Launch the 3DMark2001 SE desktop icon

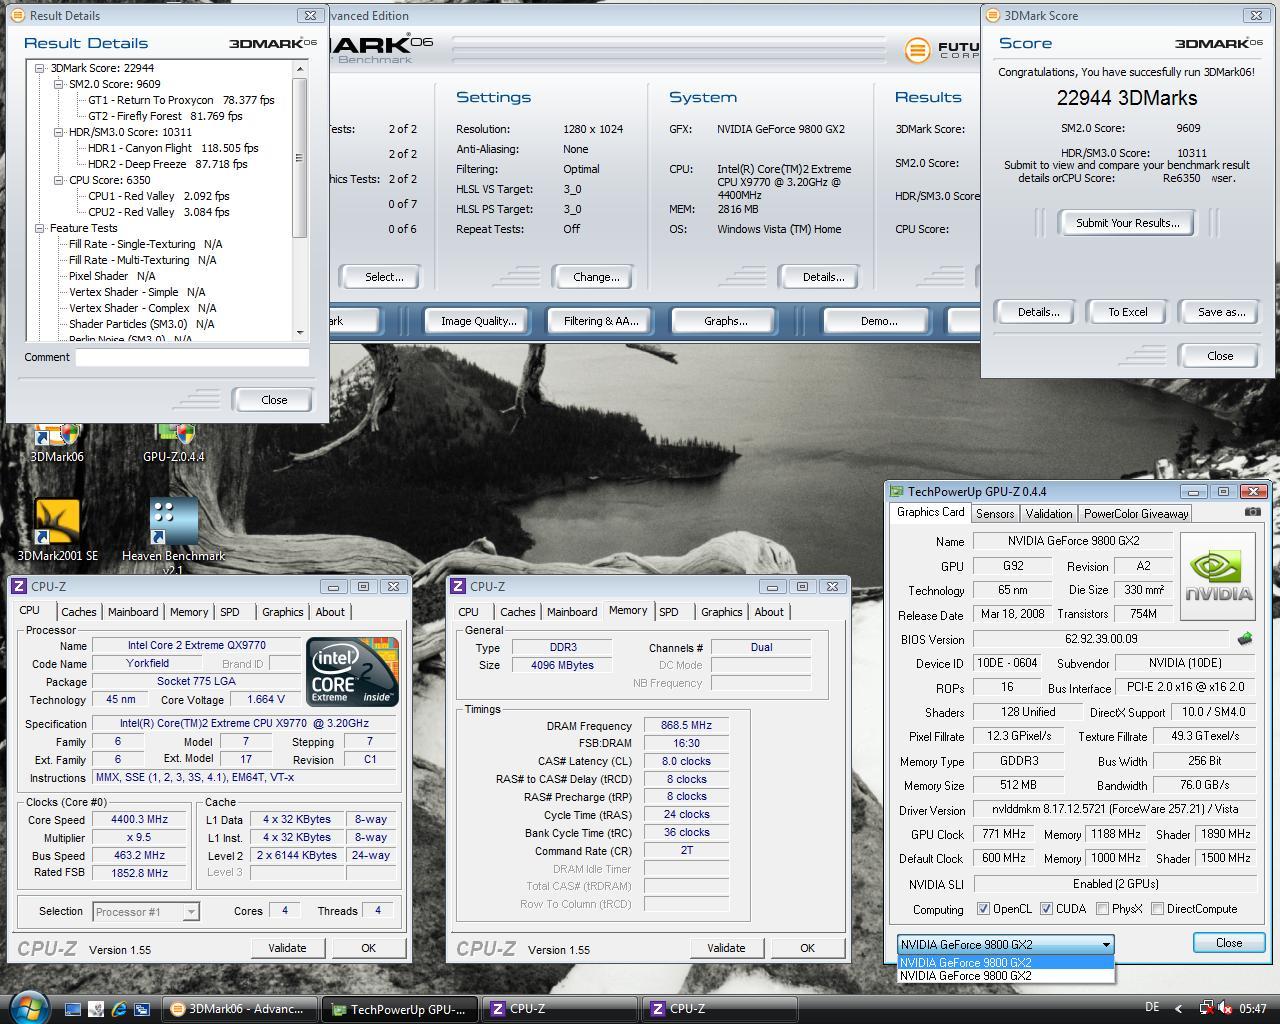57,530
